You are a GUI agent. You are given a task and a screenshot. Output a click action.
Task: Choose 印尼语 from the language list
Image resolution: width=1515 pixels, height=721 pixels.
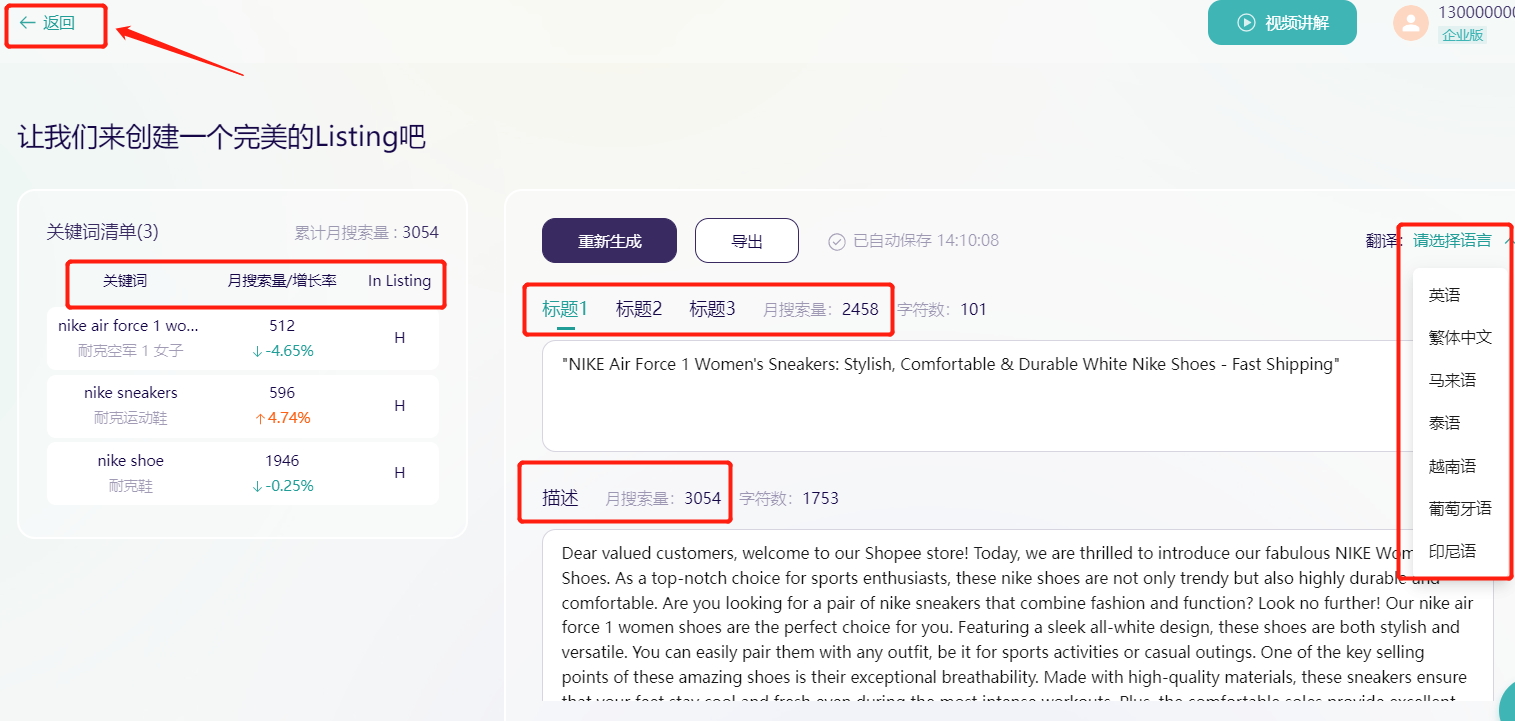(1452, 551)
